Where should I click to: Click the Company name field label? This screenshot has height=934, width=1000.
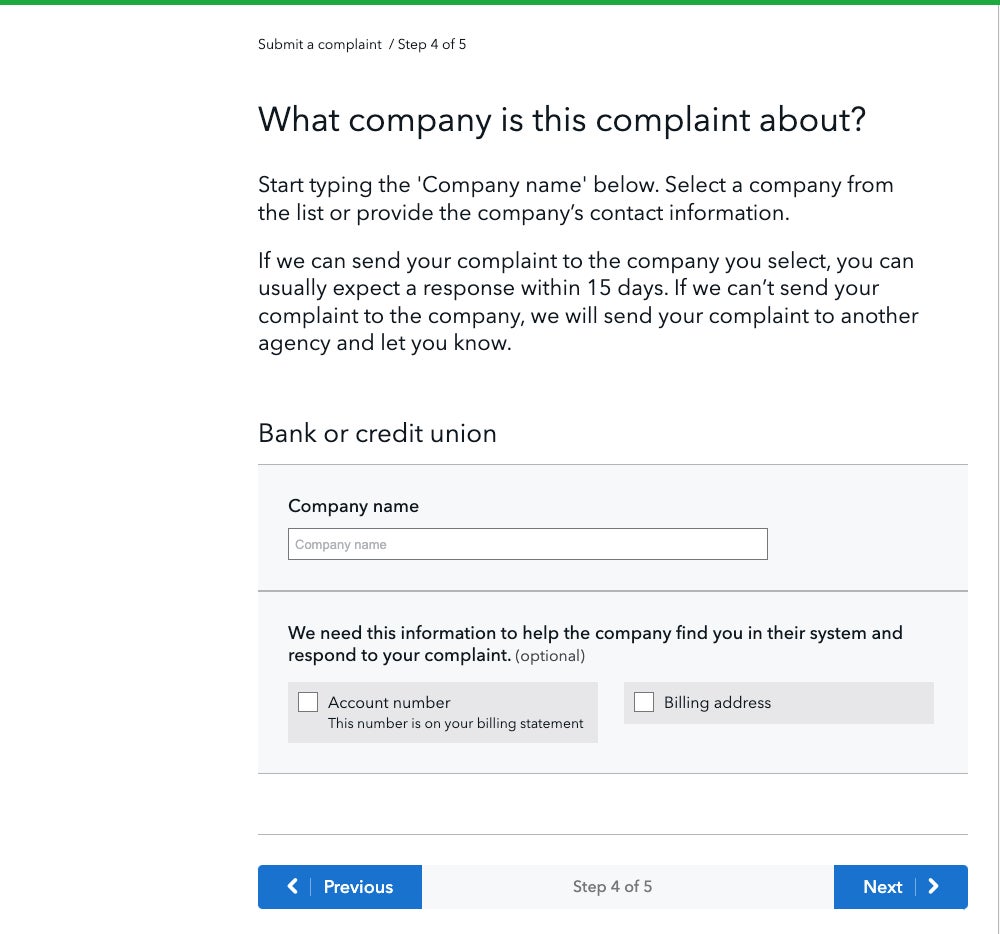tap(353, 506)
